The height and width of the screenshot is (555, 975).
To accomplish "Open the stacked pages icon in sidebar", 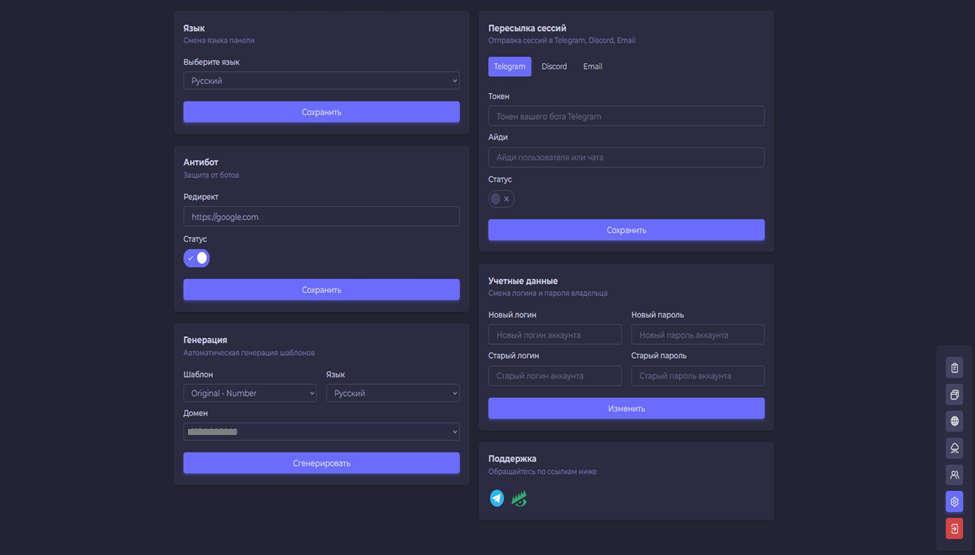I will pos(954,395).
